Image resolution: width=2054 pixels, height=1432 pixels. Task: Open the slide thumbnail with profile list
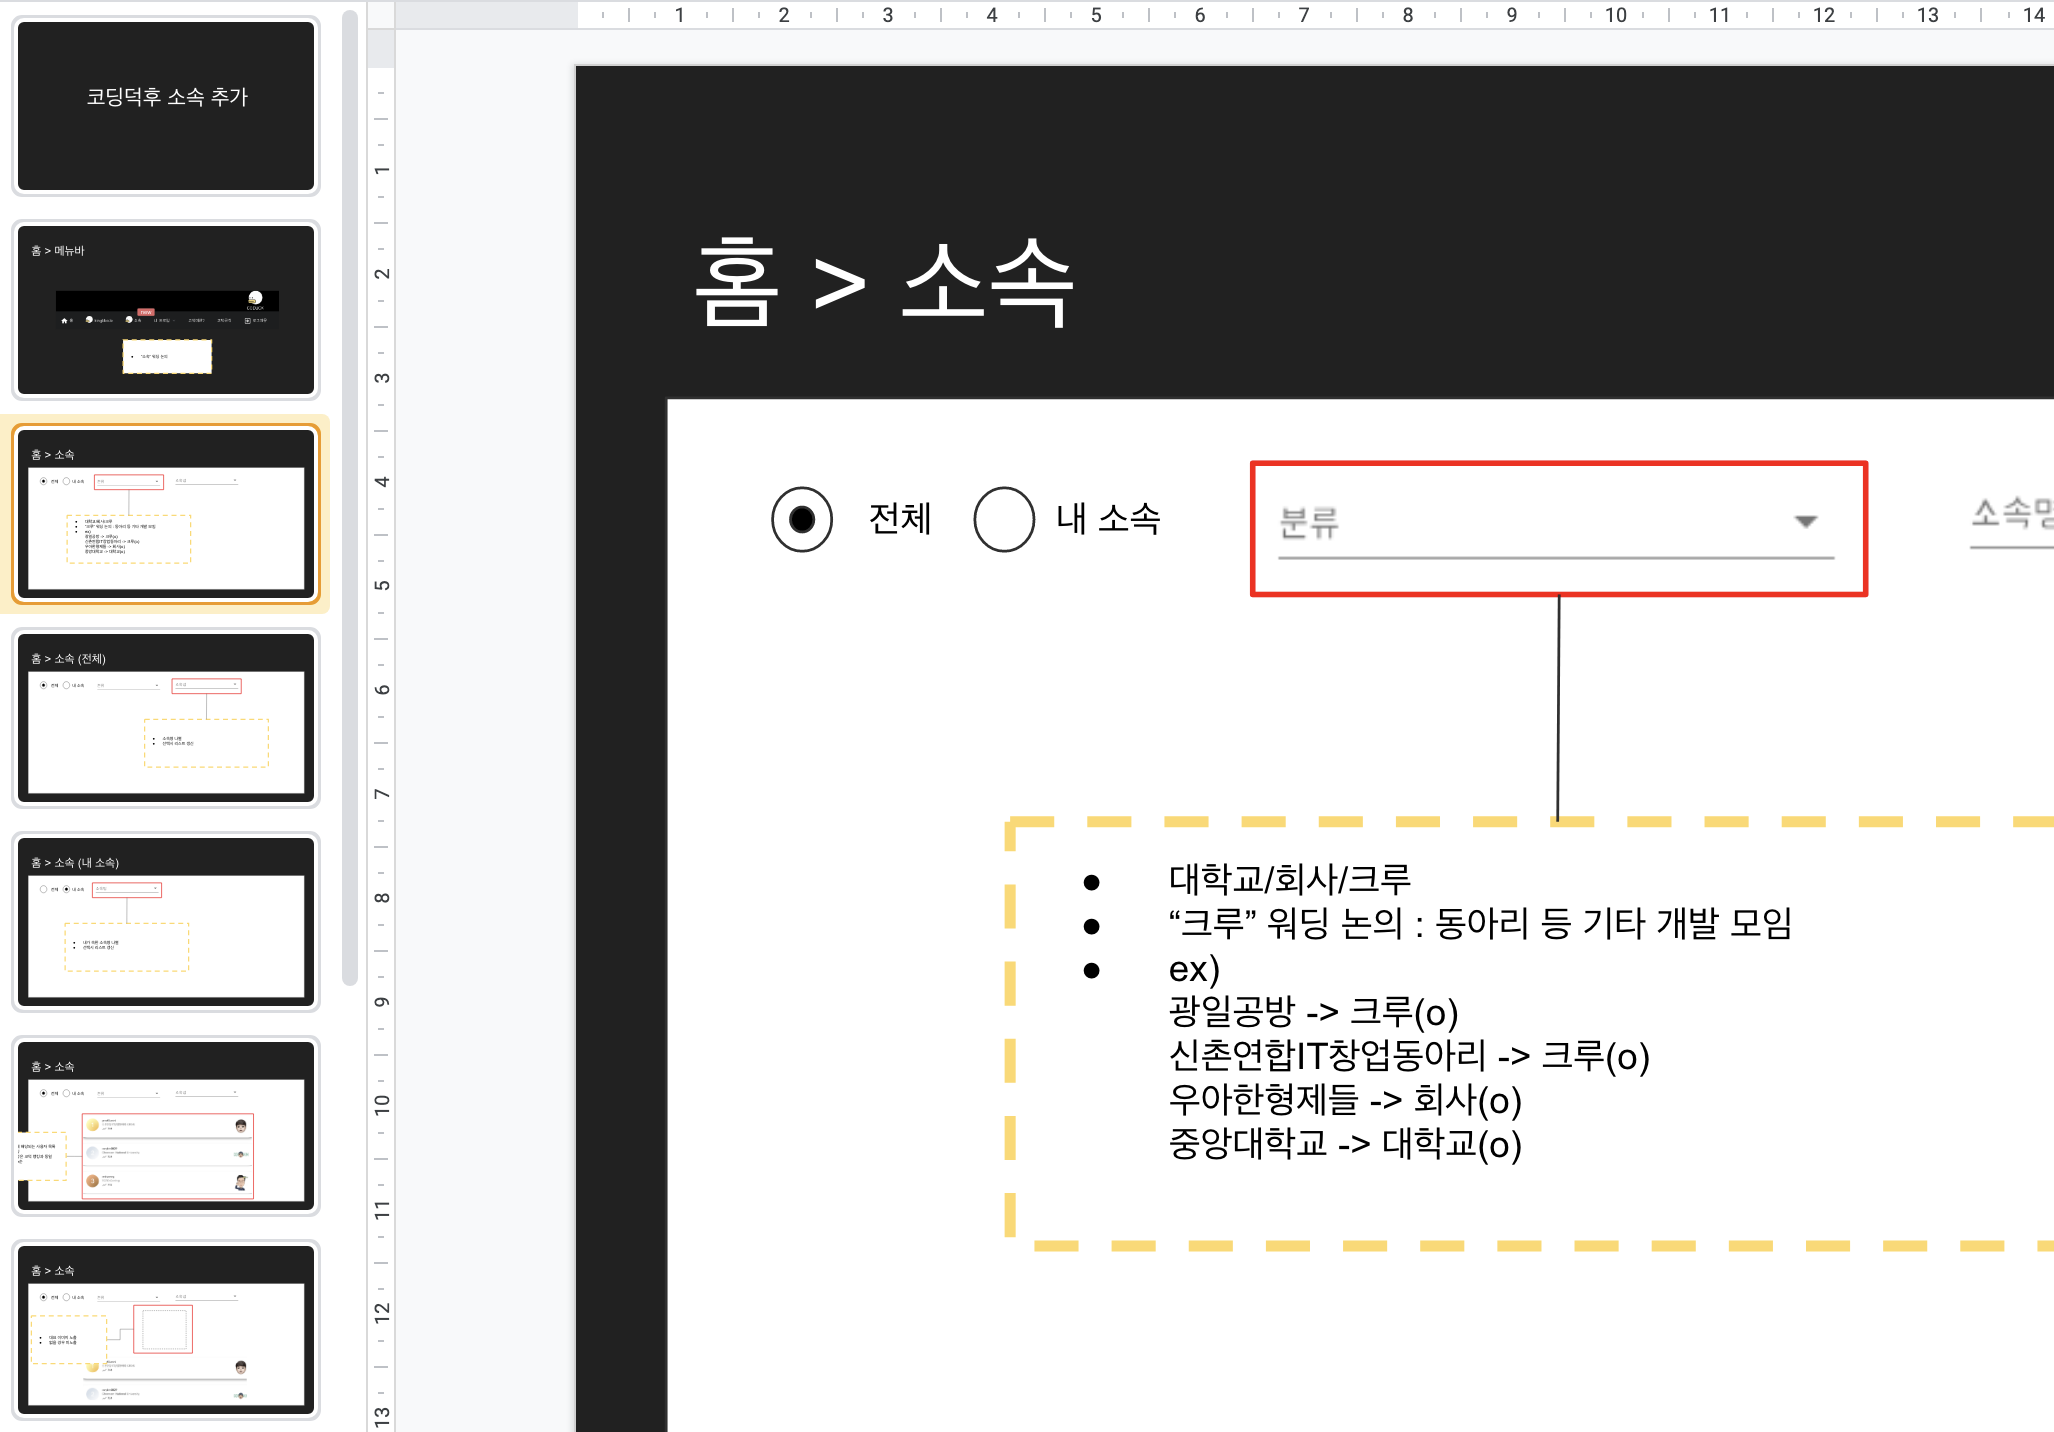(166, 1126)
